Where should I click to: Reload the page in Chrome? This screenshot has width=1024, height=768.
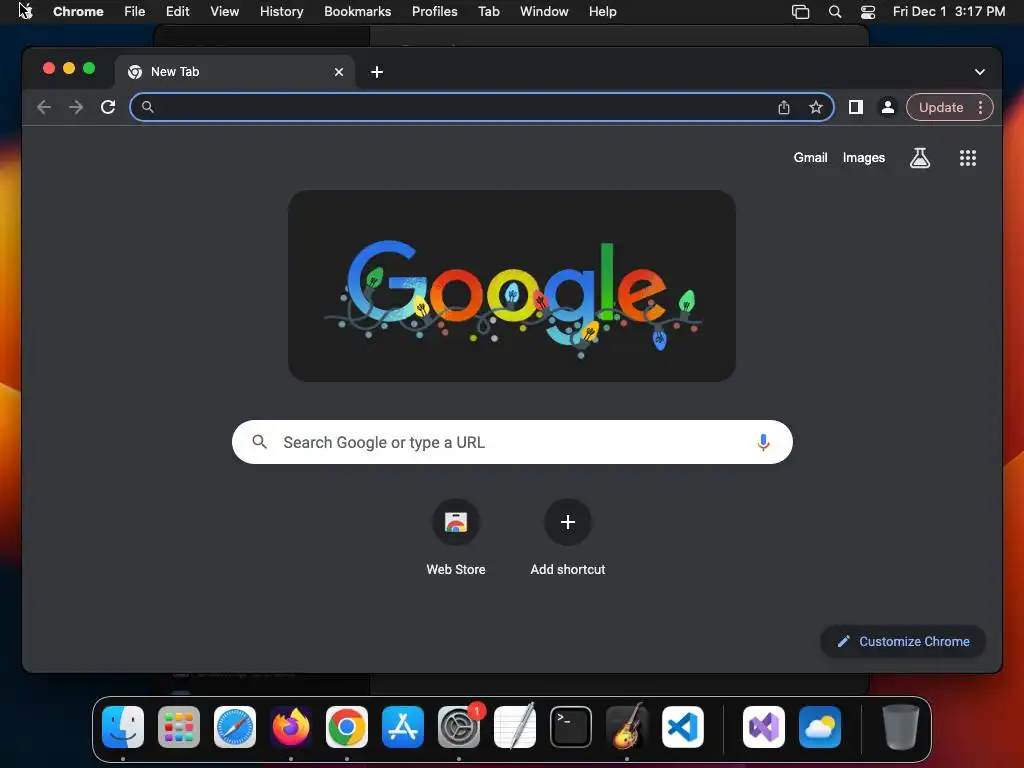108,107
